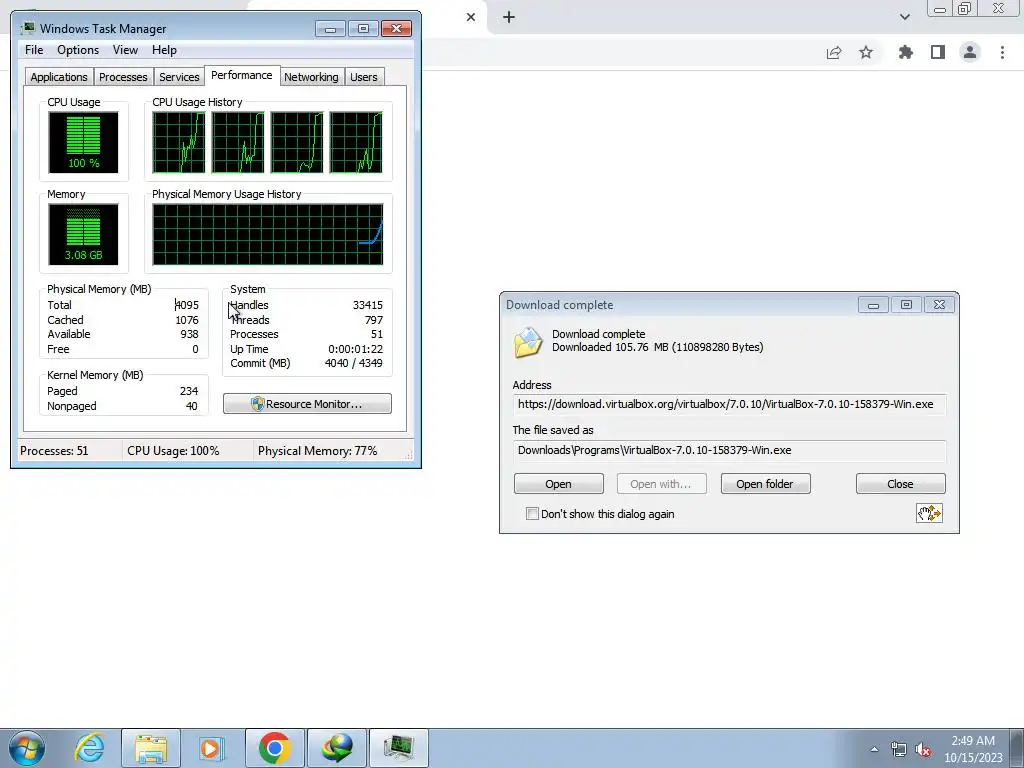Open Chrome tab search dropdown

click(904, 17)
